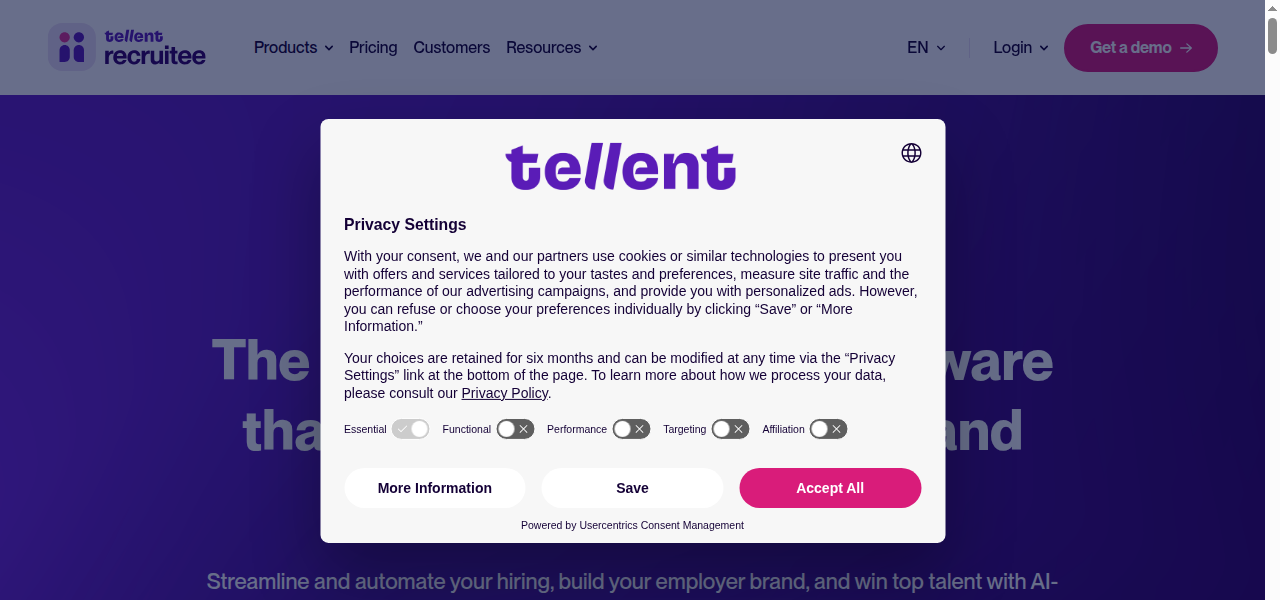Click Save to store cookie preferences
The width and height of the screenshot is (1280, 600).
[x=632, y=488]
